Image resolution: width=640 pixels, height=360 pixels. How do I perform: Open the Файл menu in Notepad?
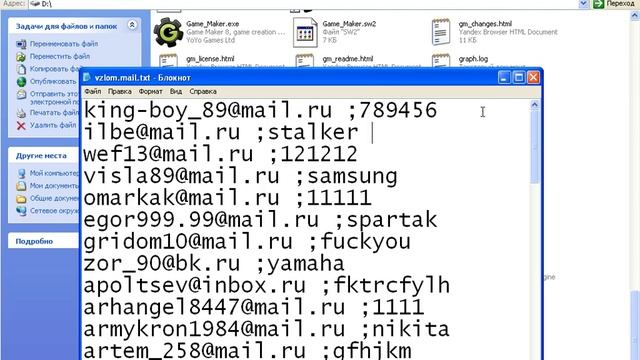(x=93, y=91)
